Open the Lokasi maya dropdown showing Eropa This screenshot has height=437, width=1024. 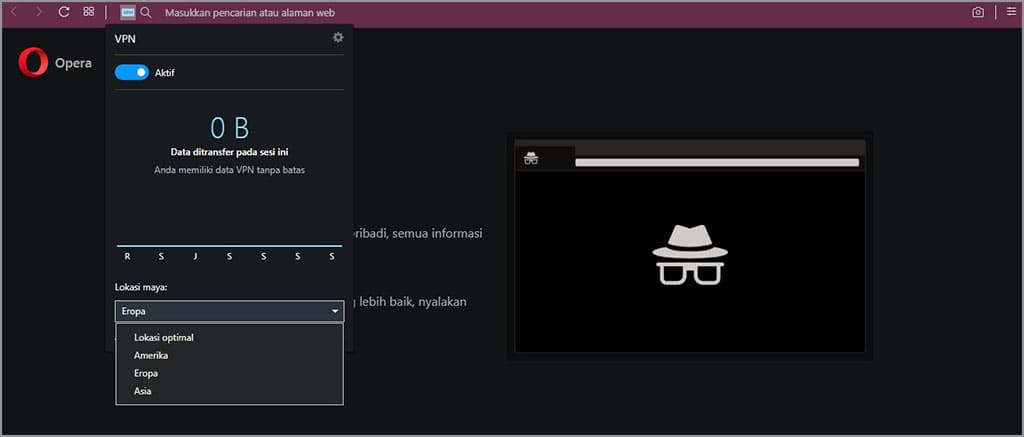(x=229, y=311)
